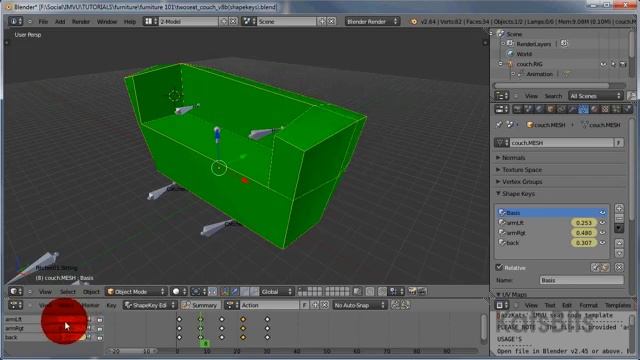
Task: Collapse the couch.RIG tree item
Action: (500, 64)
